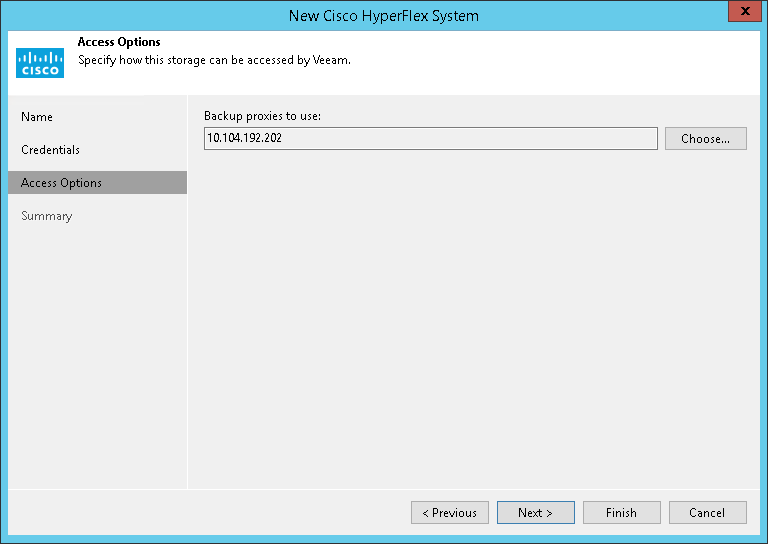Image resolution: width=768 pixels, height=544 pixels.
Task: Click the New Cisco HyperFlex System title bar
Action: pyautogui.click(x=384, y=16)
